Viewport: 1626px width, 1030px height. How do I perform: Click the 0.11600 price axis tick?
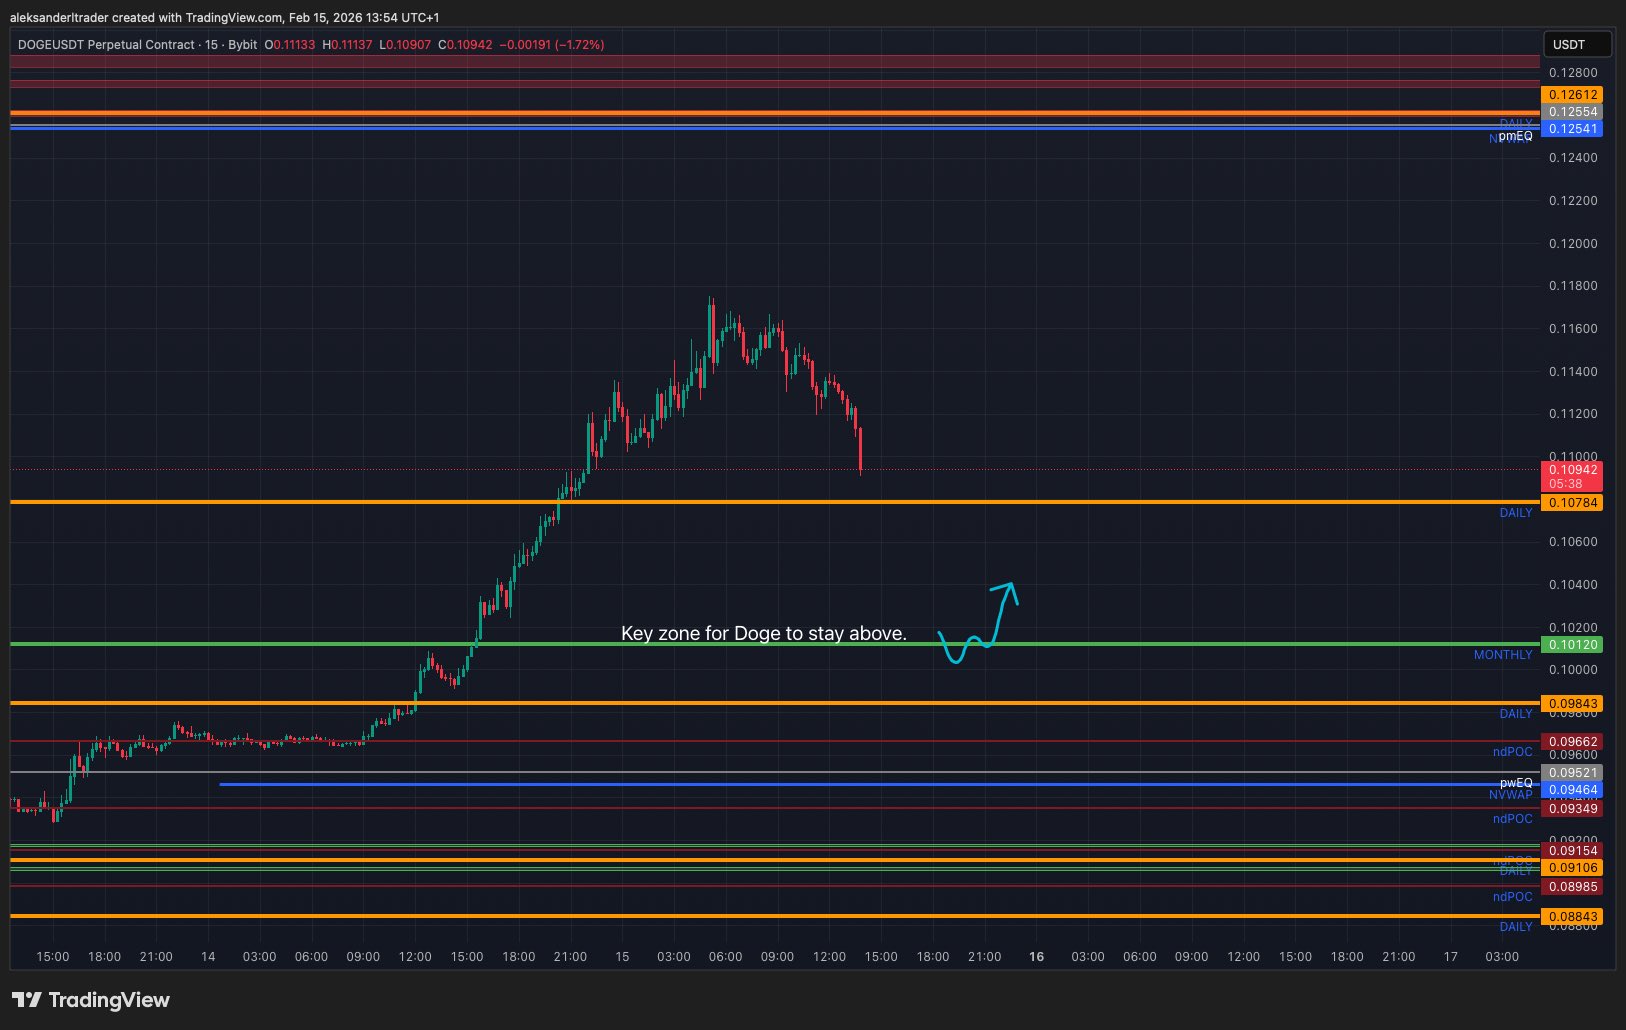[x=1573, y=329]
